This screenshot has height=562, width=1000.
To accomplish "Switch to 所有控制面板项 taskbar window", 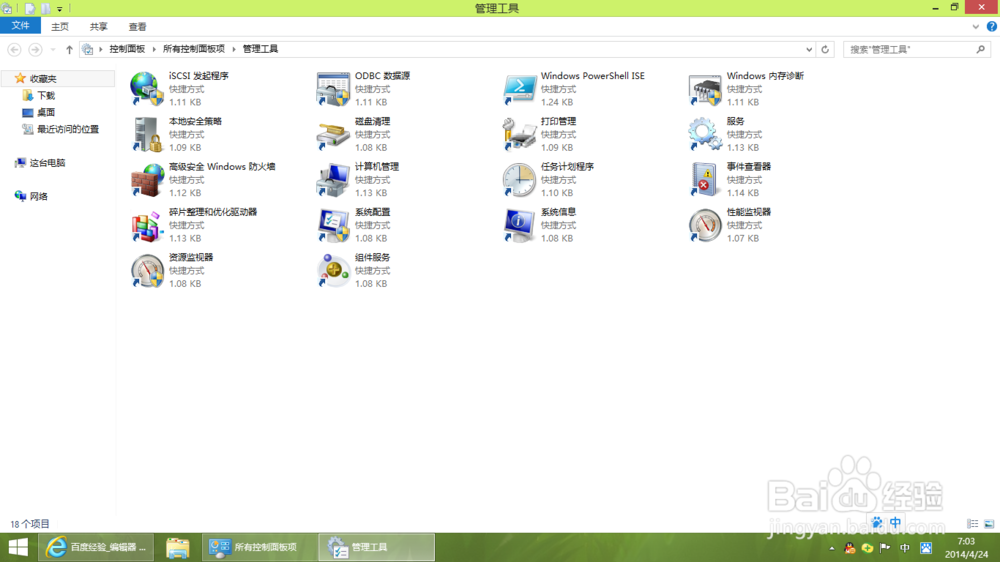I will coord(258,547).
